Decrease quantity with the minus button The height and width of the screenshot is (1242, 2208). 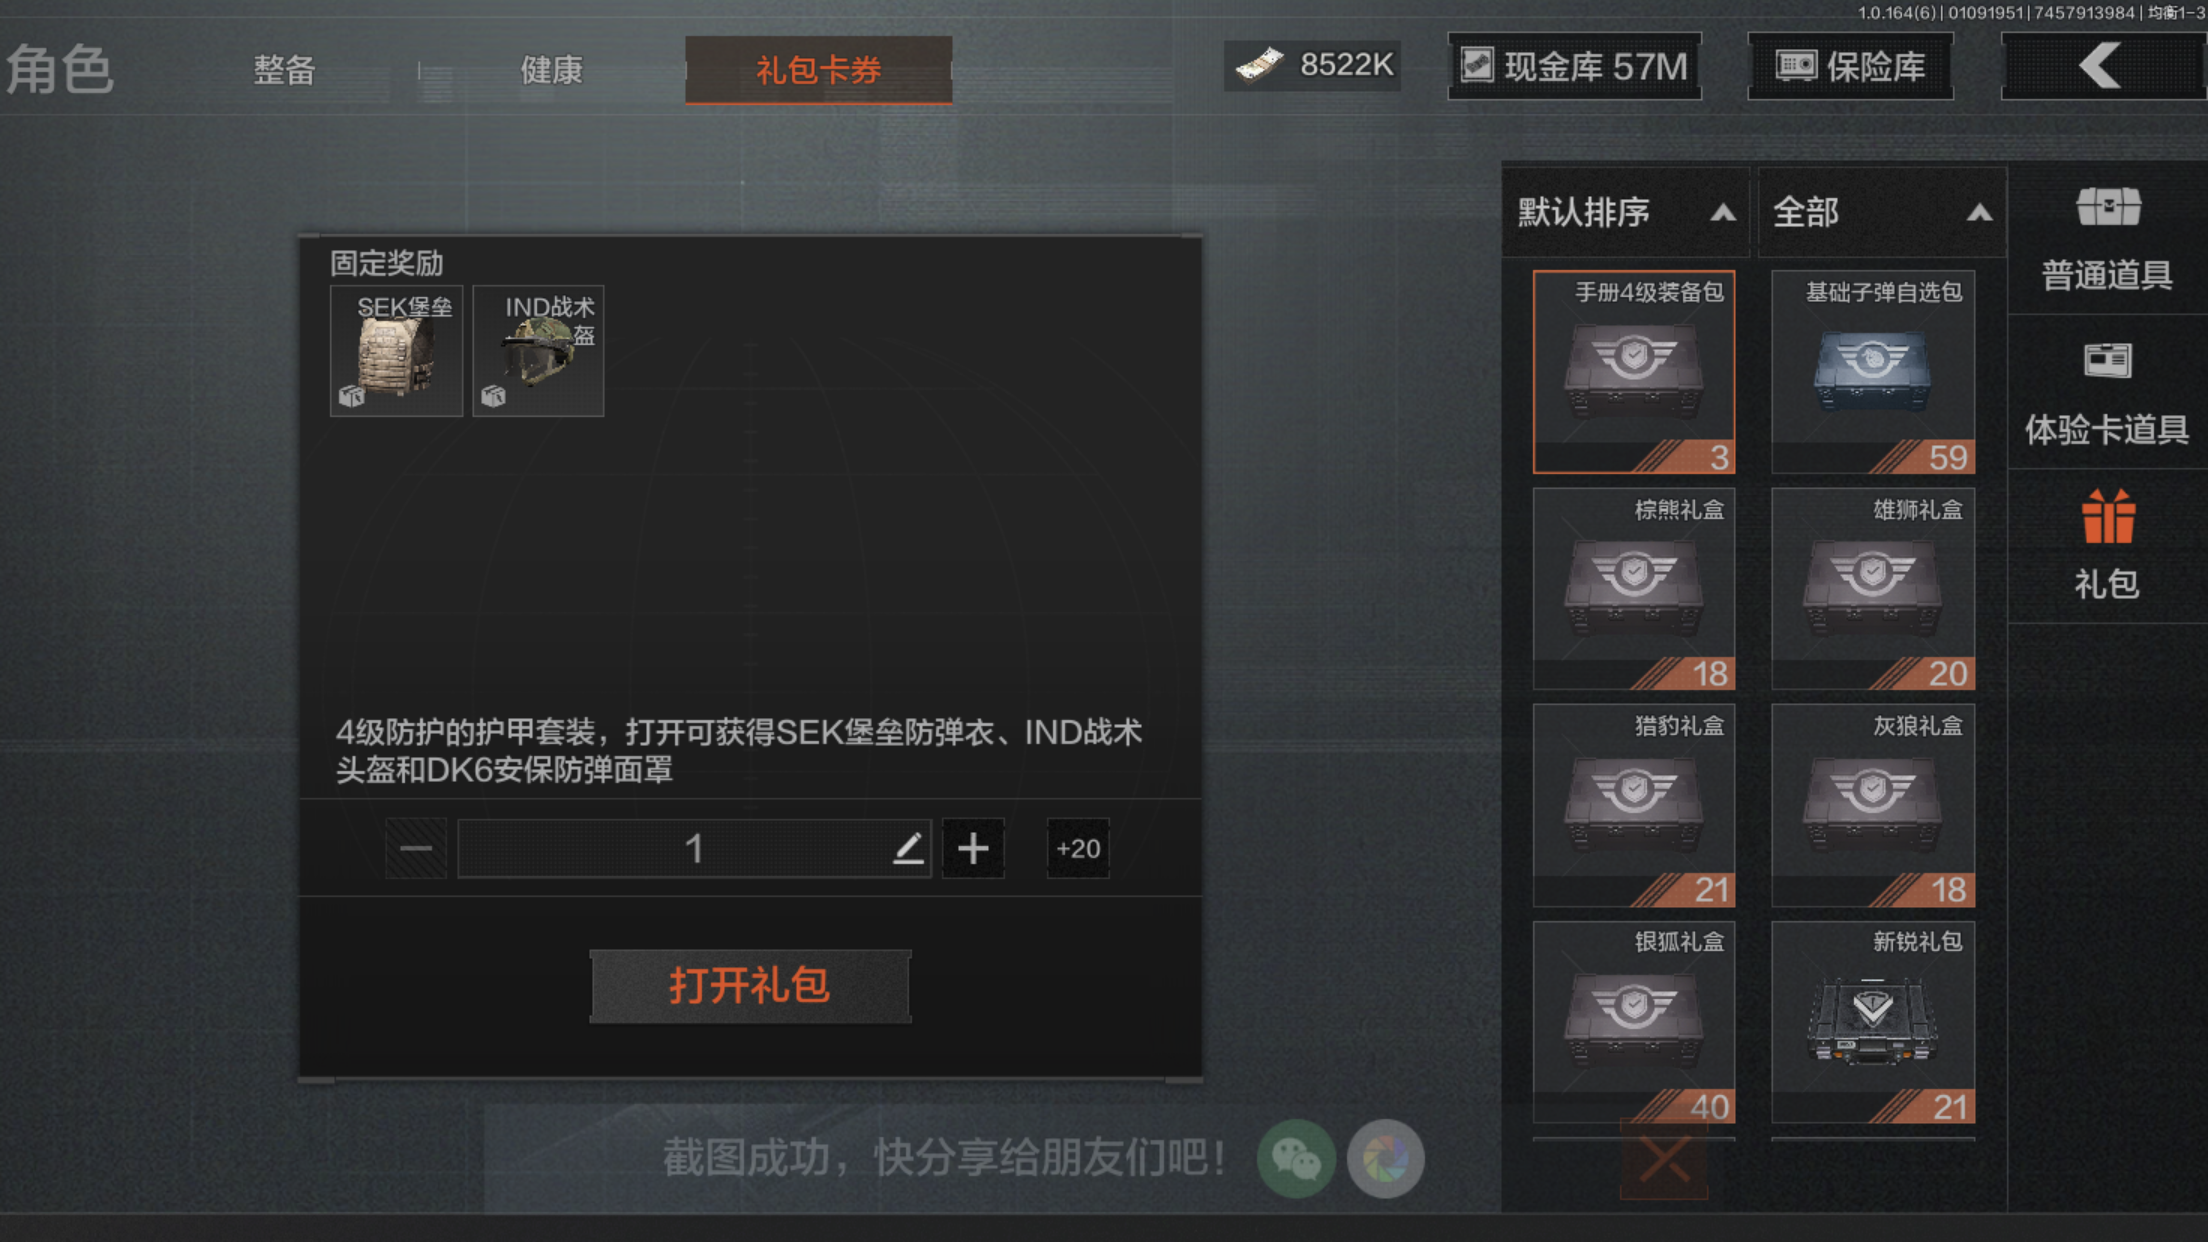click(416, 848)
